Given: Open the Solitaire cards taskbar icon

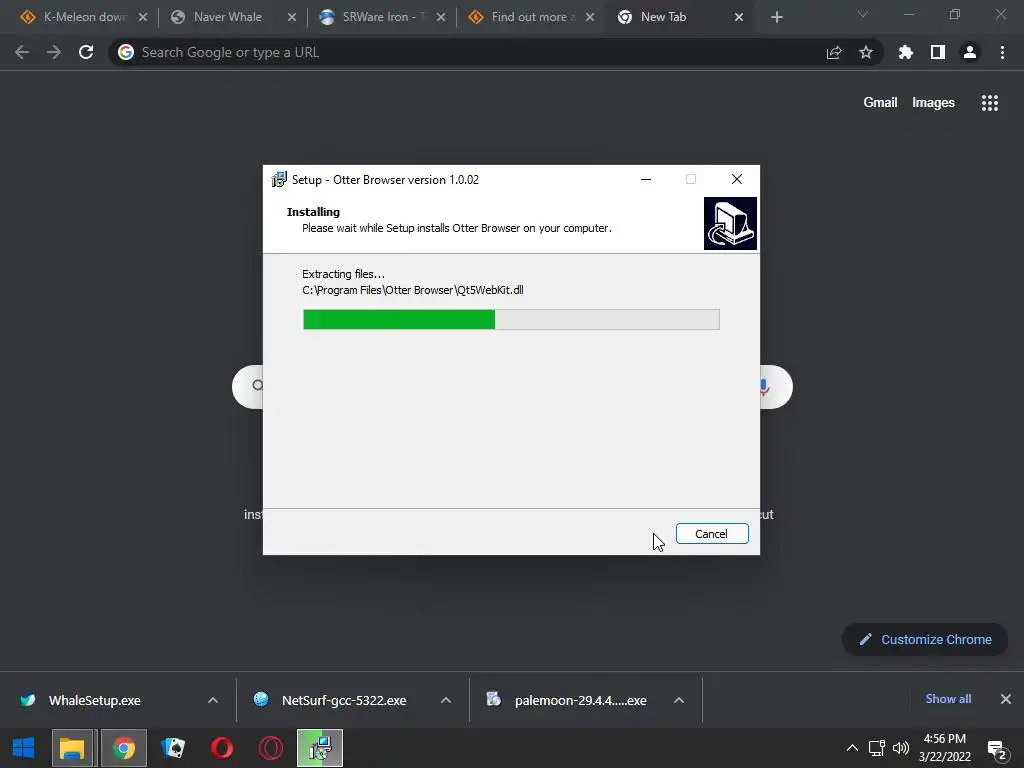Looking at the screenshot, I should (173, 748).
